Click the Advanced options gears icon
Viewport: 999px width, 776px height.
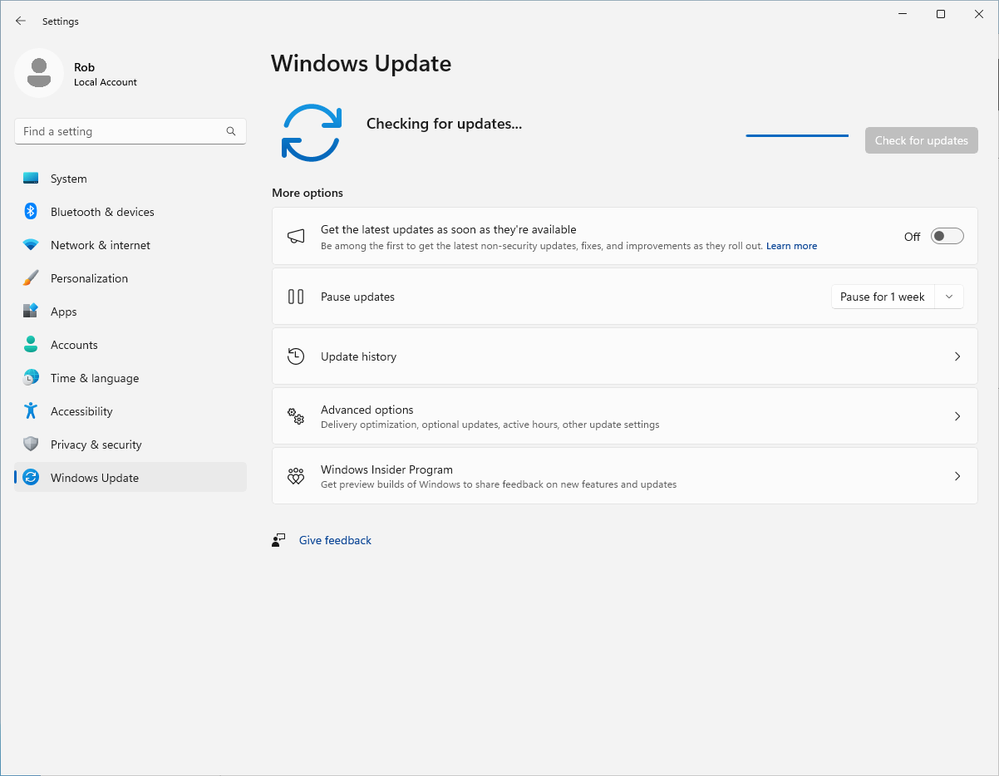296,416
